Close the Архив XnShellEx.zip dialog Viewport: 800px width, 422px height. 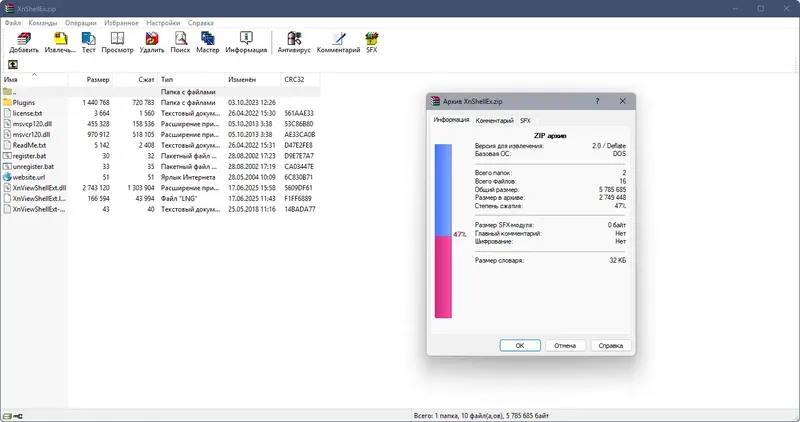[622, 101]
